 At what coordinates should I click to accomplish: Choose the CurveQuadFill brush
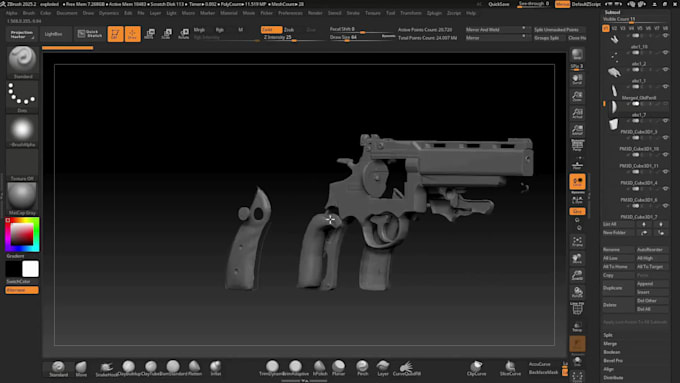click(x=406, y=368)
